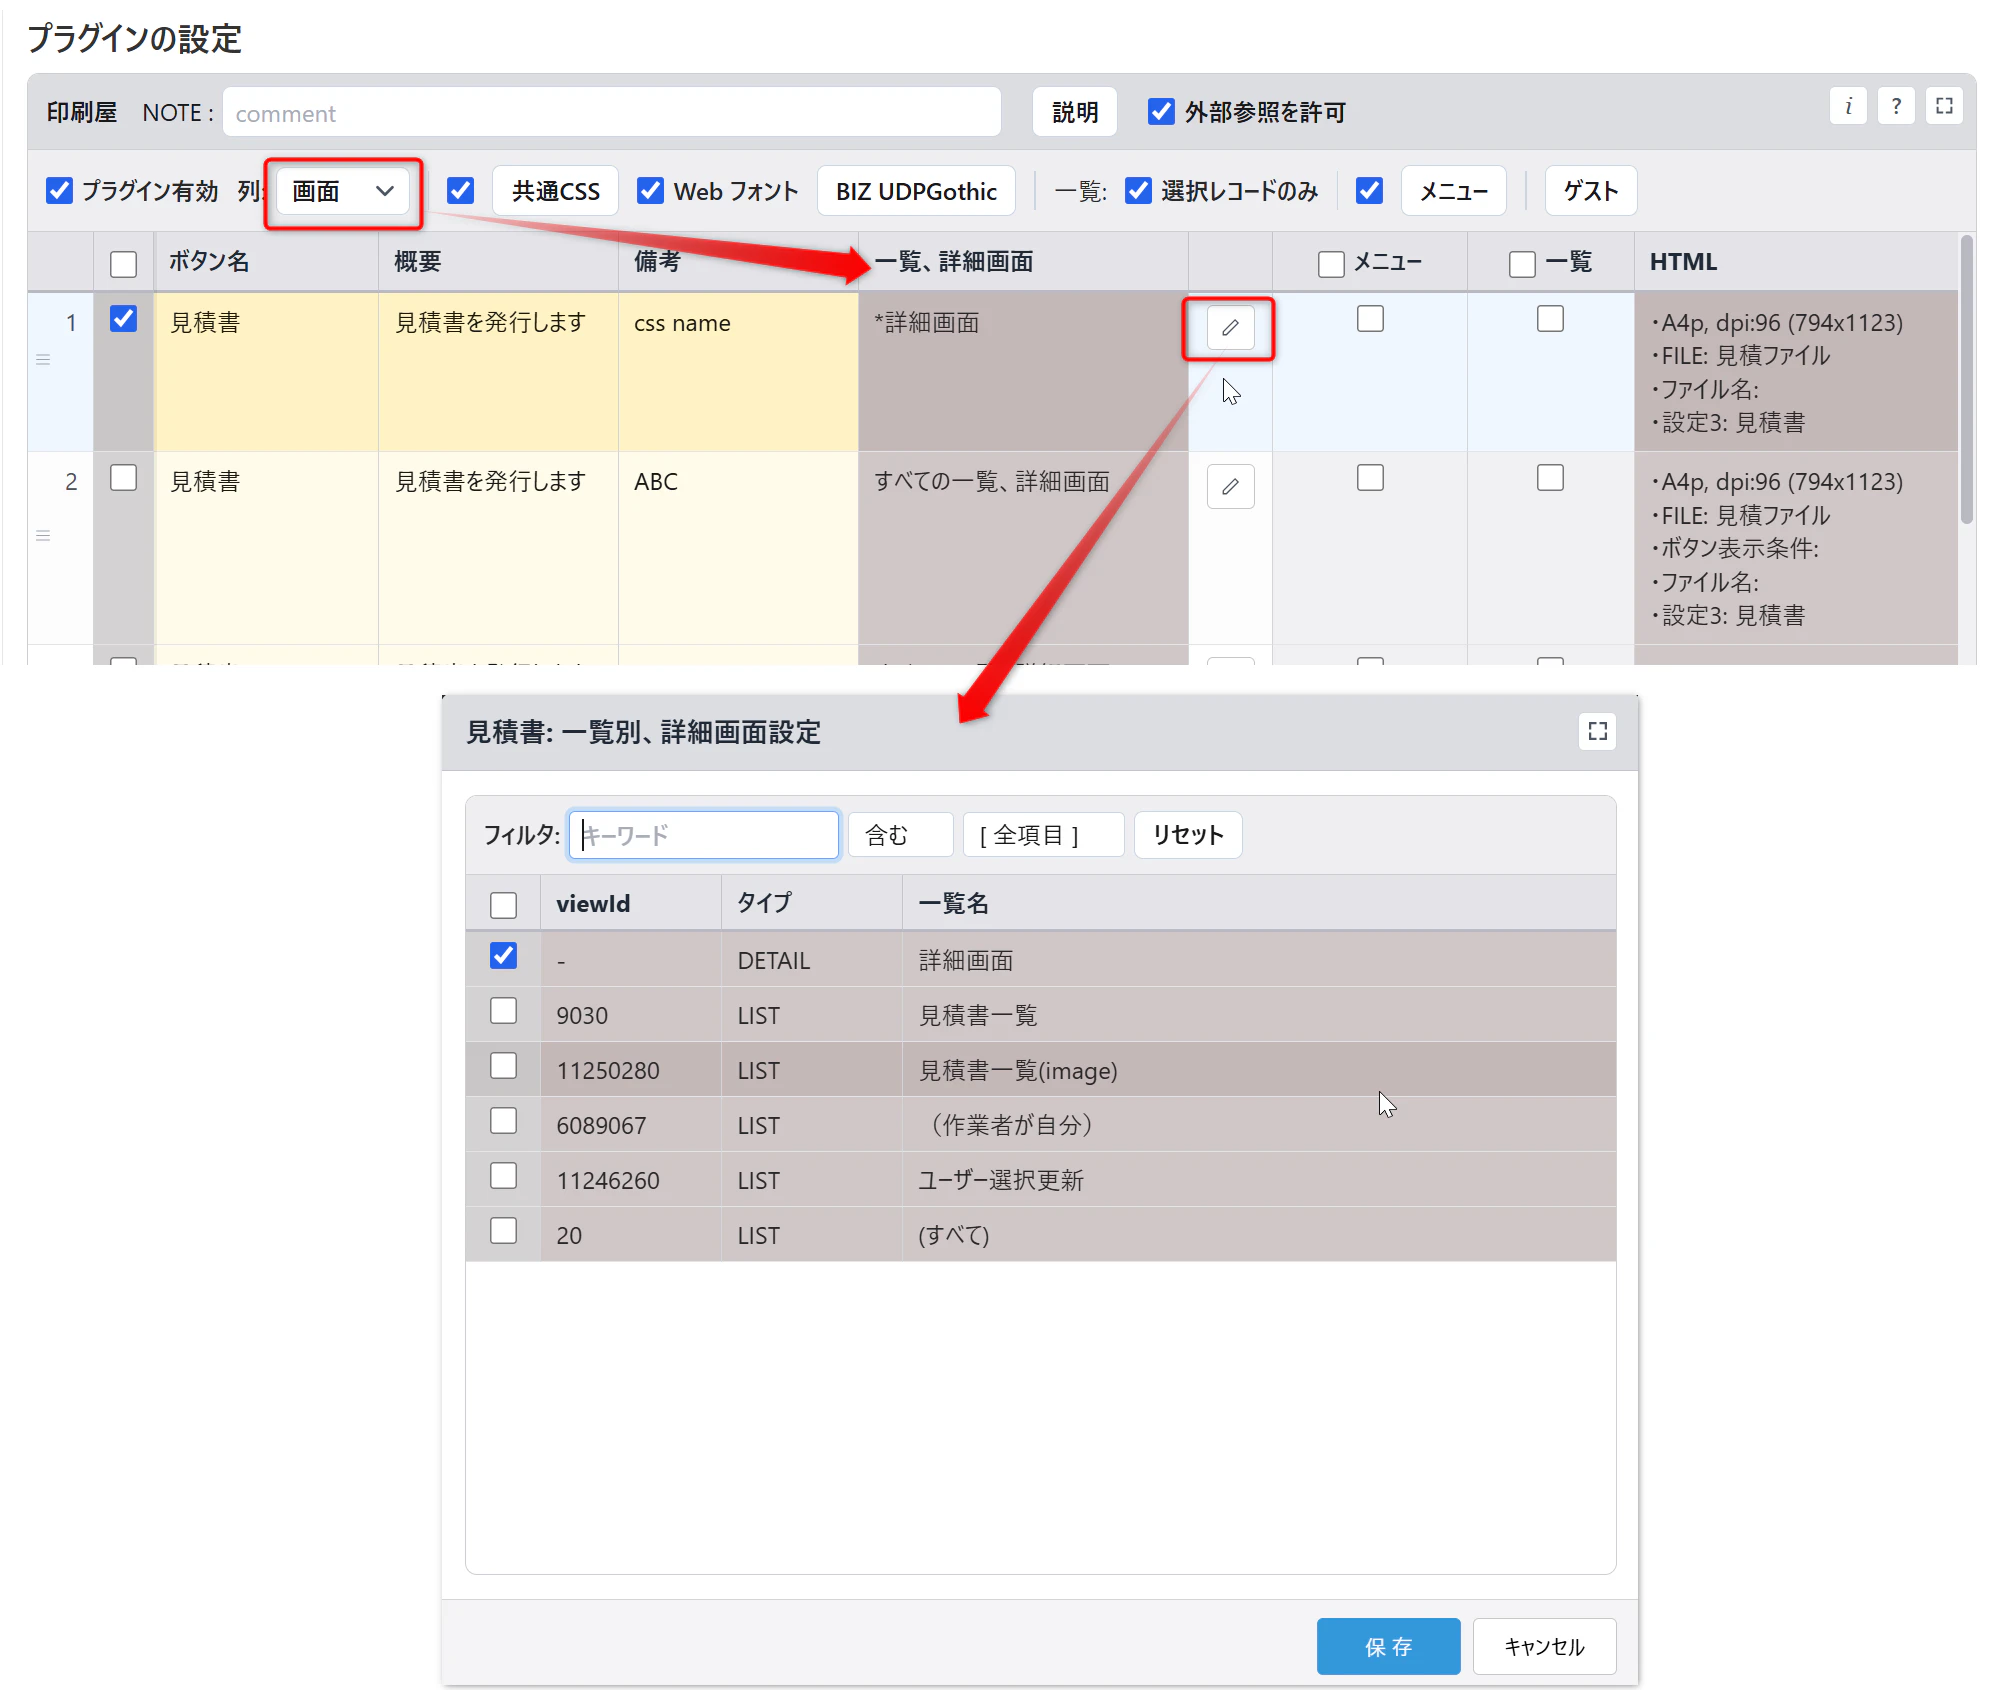Screen dimensions: 1992x1690
Task: Click the ゲスト button
Action: (1590, 191)
